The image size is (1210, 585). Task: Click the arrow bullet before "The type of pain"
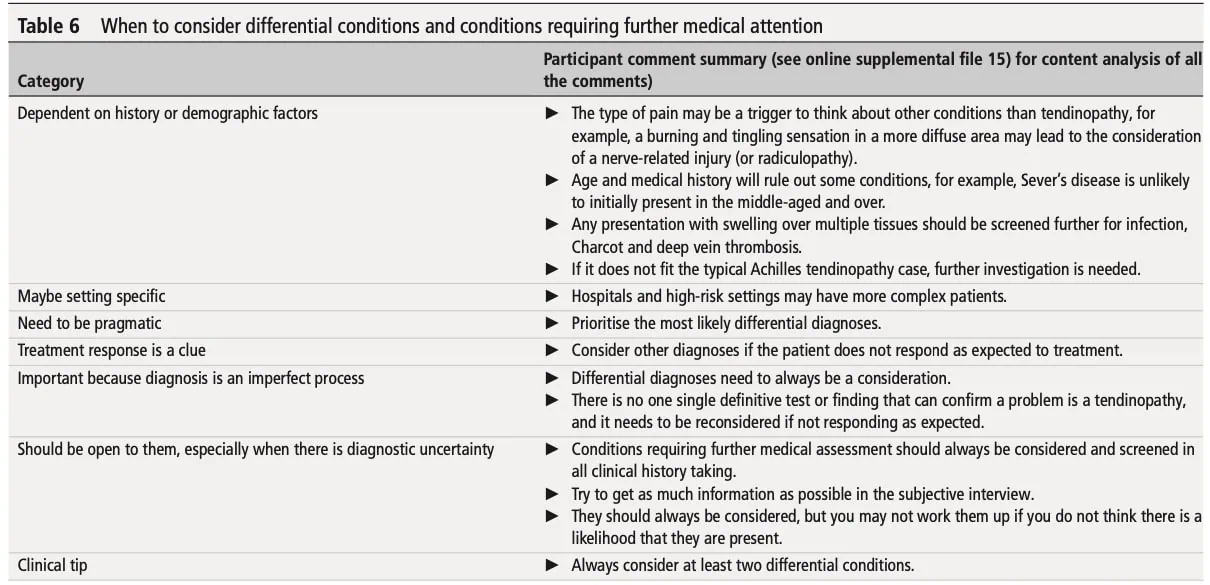click(x=551, y=114)
